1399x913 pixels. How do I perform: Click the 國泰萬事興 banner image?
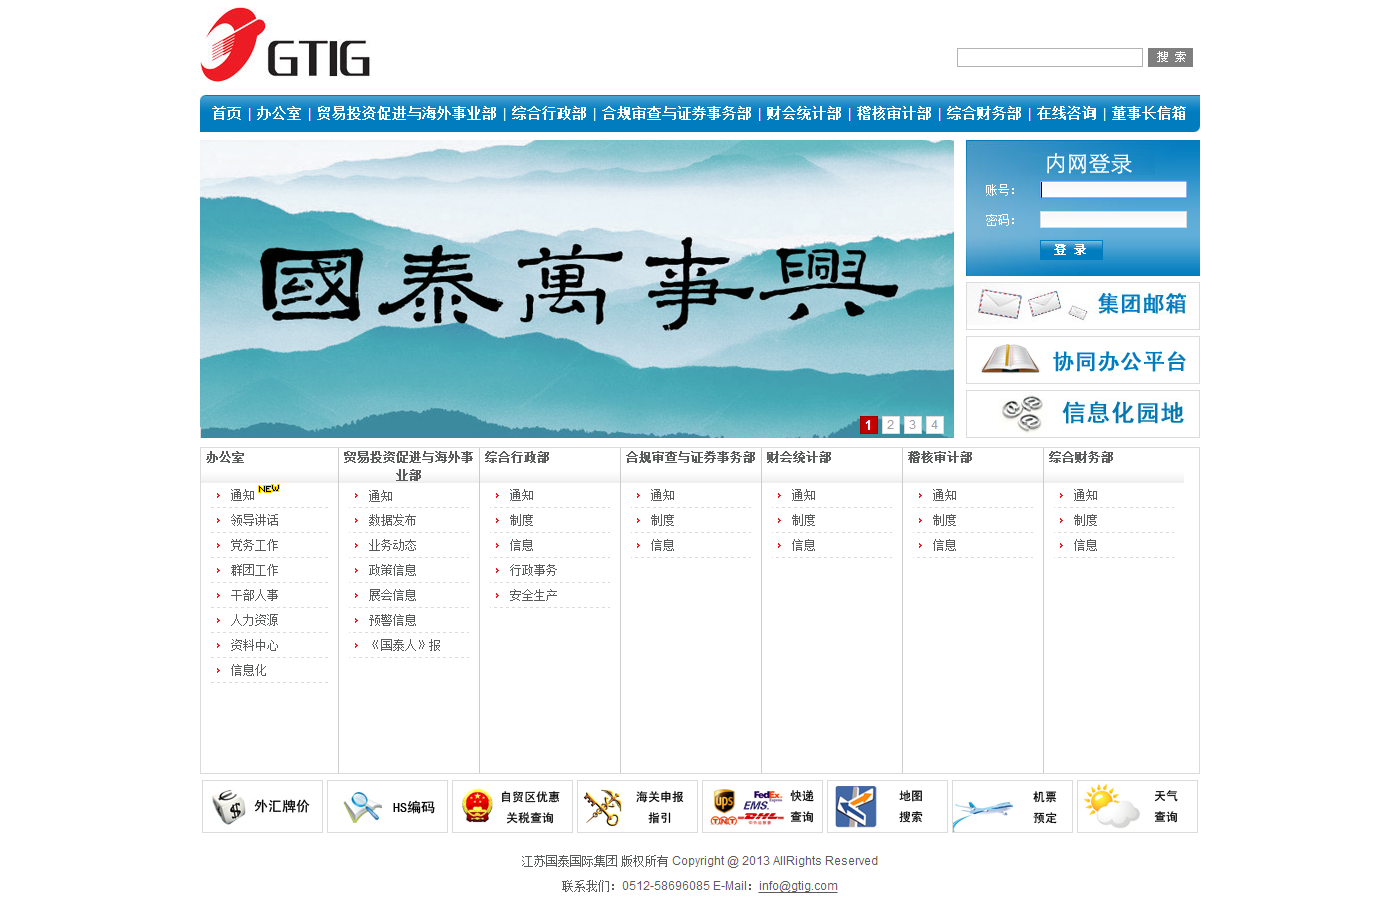[577, 289]
